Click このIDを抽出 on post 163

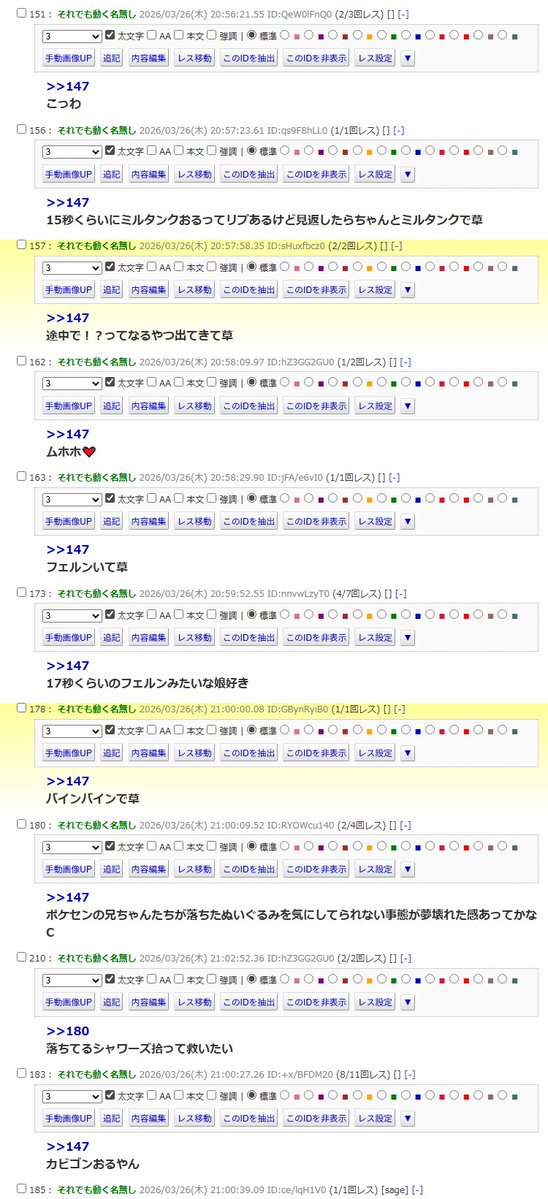pos(249,521)
